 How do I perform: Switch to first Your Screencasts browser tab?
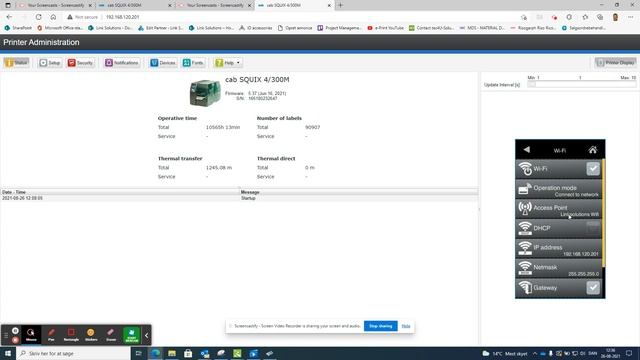coord(55,5)
